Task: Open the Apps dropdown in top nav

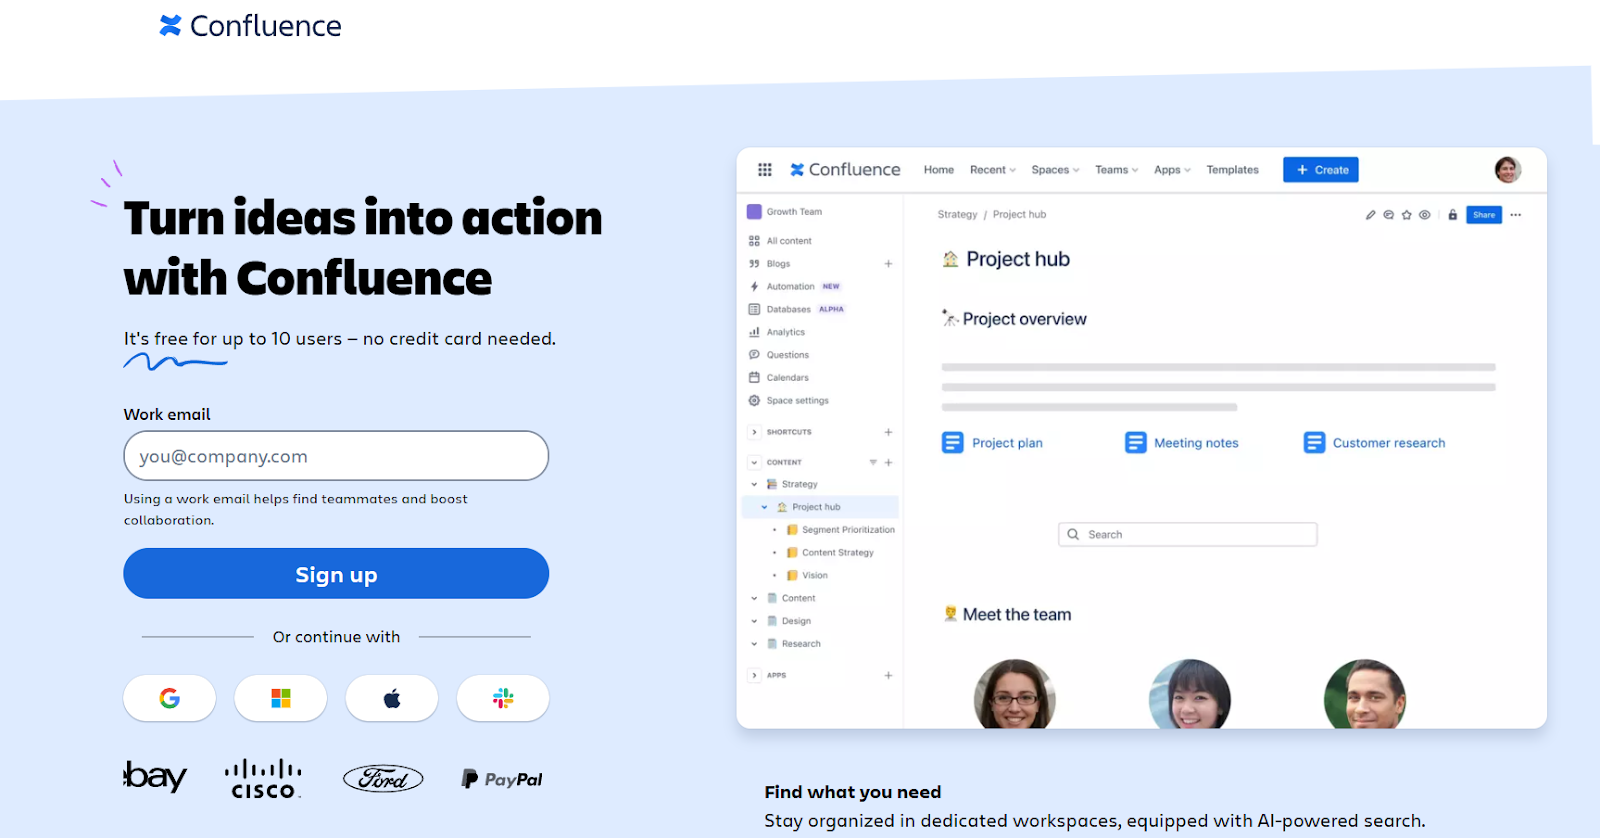Action: pos(1172,170)
